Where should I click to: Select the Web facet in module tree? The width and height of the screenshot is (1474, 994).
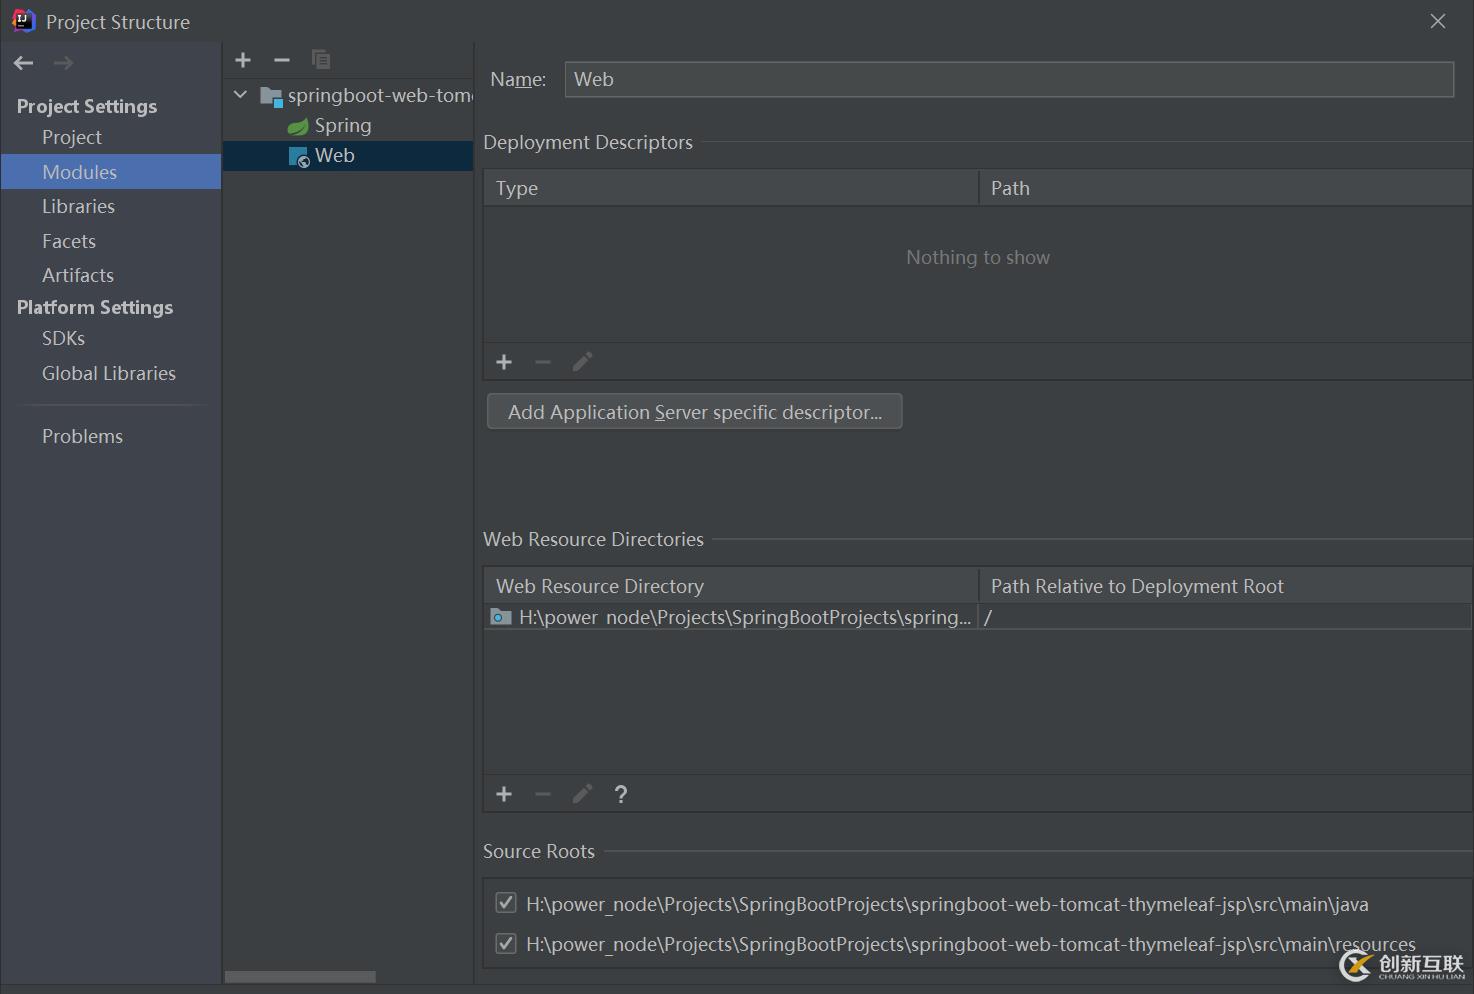click(x=334, y=156)
